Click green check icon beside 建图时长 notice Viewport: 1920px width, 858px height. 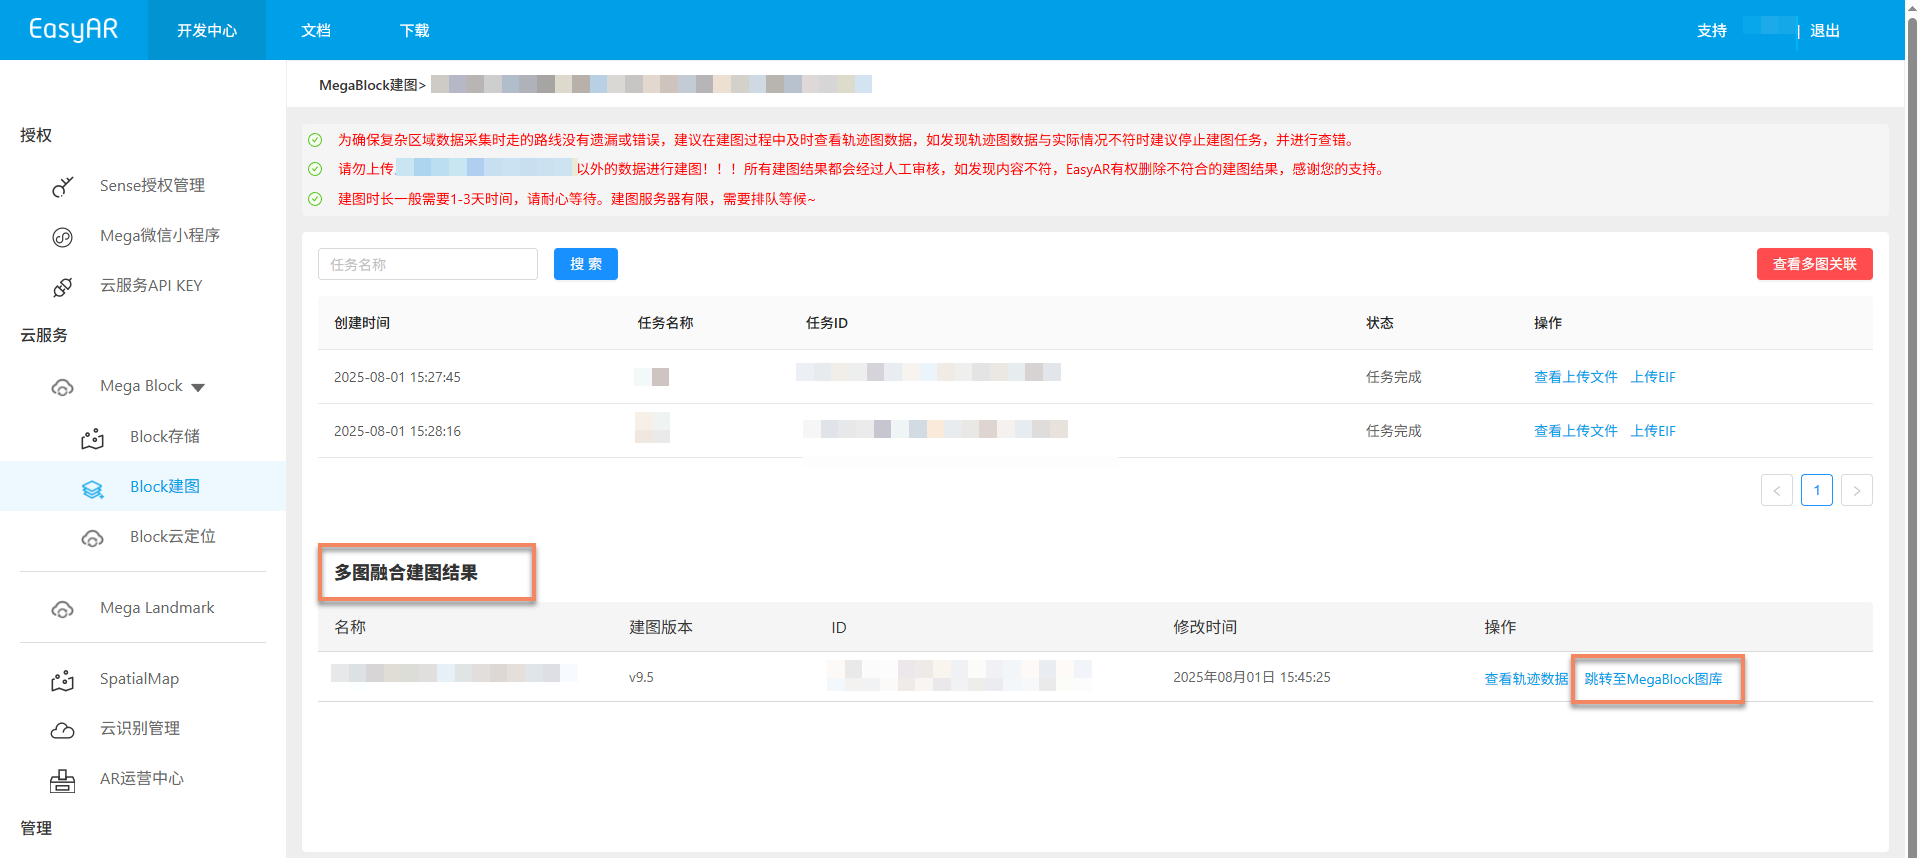(x=315, y=199)
